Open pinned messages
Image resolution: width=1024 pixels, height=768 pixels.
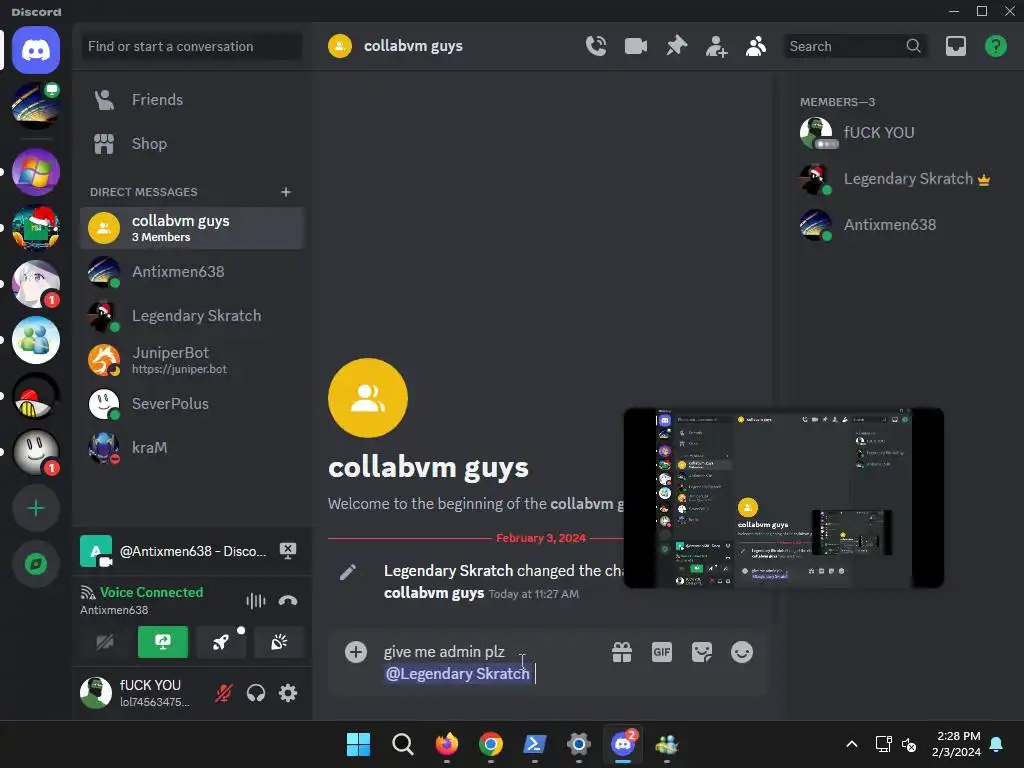click(x=677, y=46)
